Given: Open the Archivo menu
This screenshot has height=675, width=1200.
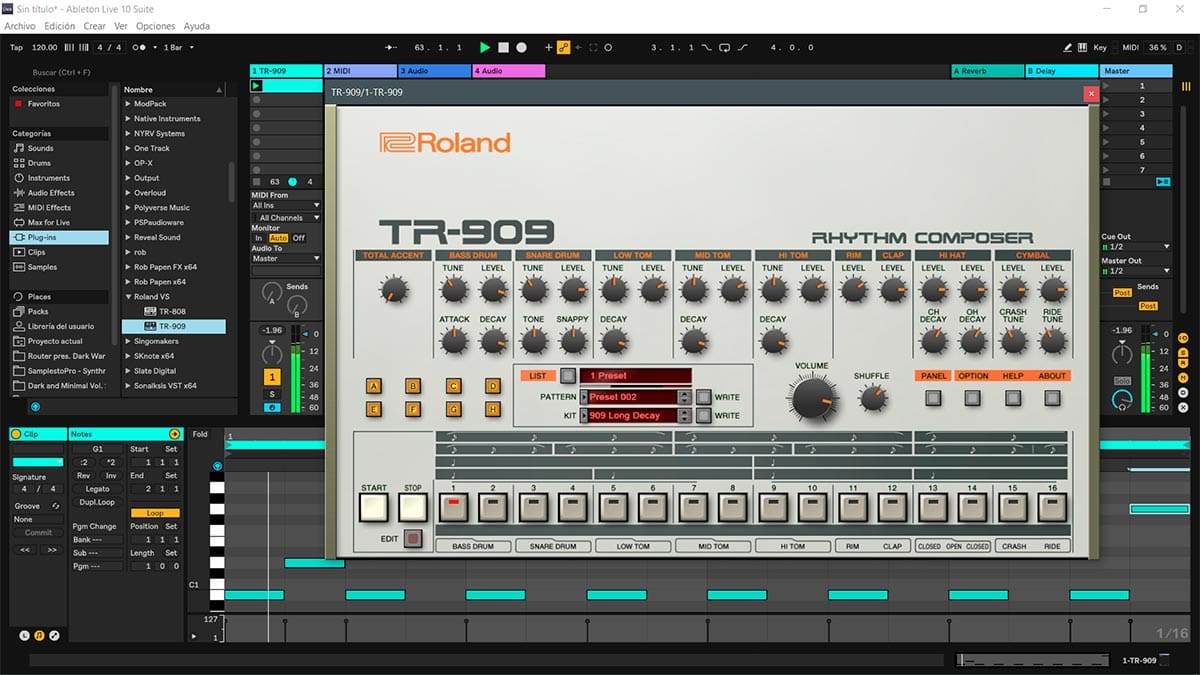Looking at the screenshot, I should click(x=19, y=26).
